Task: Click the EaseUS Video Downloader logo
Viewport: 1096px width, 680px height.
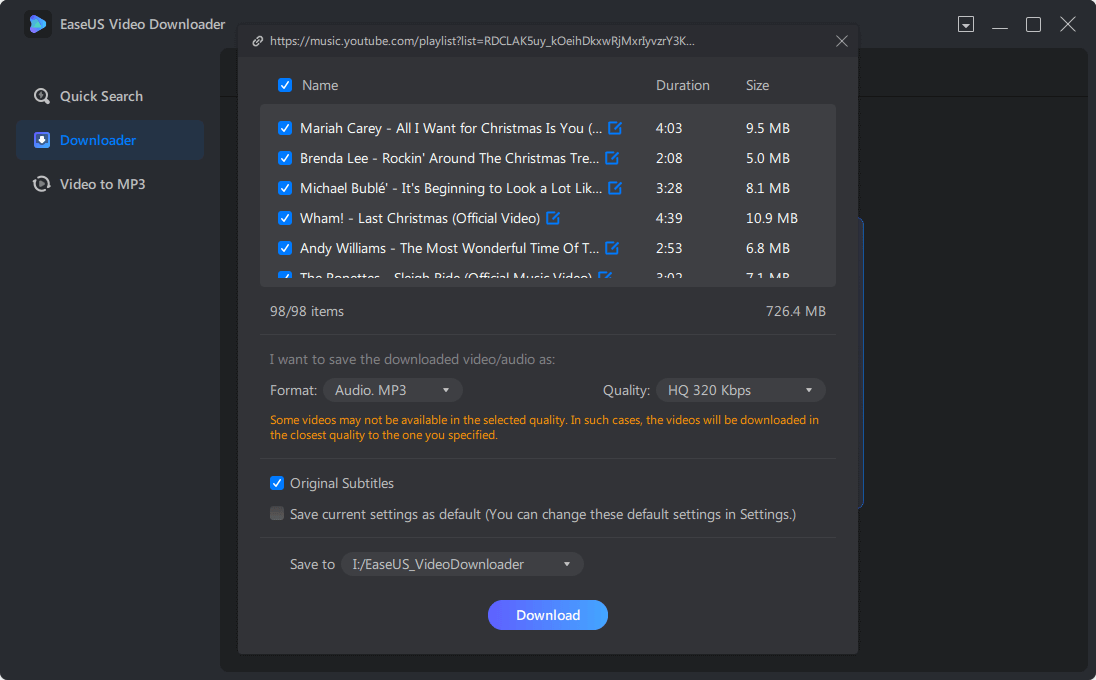Action: (x=38, y=24)
